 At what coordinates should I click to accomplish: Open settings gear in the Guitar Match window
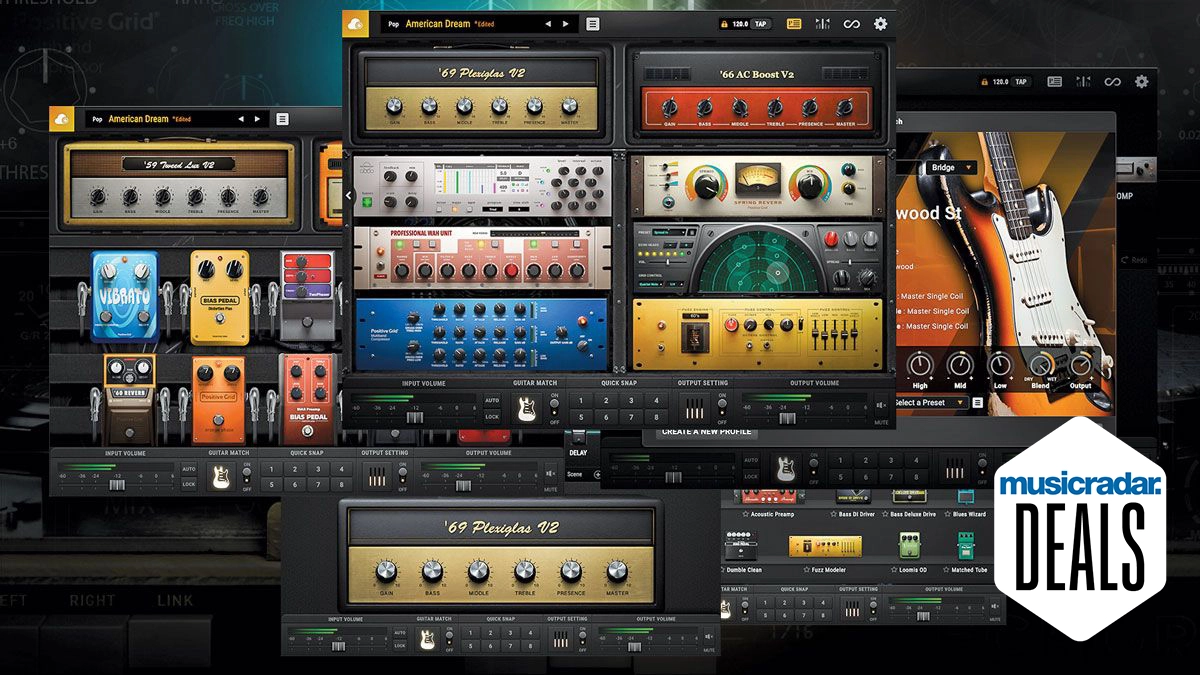[1141, 82]
